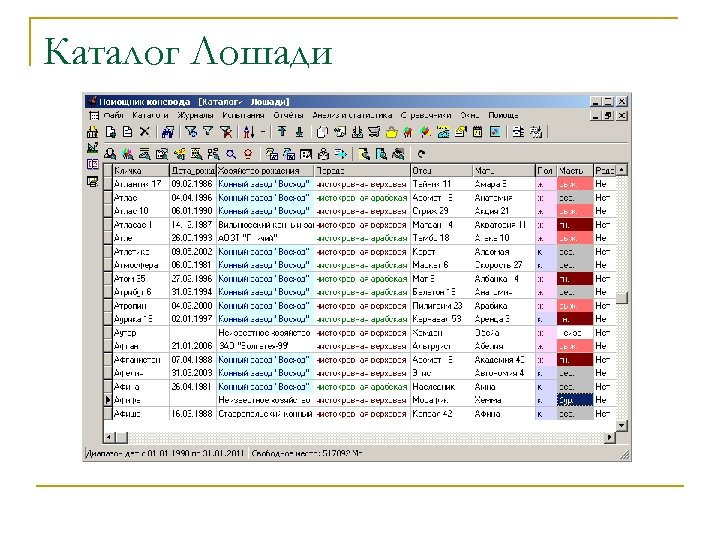Screen dimensions: 720x540
Task: Click the birth date 21.01.2006 cell
Action: coord(192,346)
